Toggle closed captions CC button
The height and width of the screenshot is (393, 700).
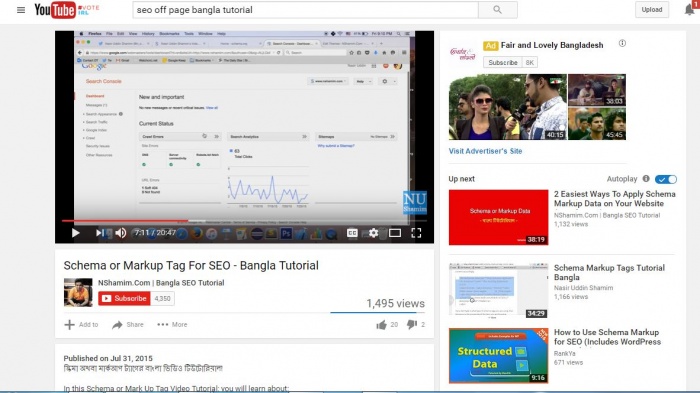(x=352, y=233)
